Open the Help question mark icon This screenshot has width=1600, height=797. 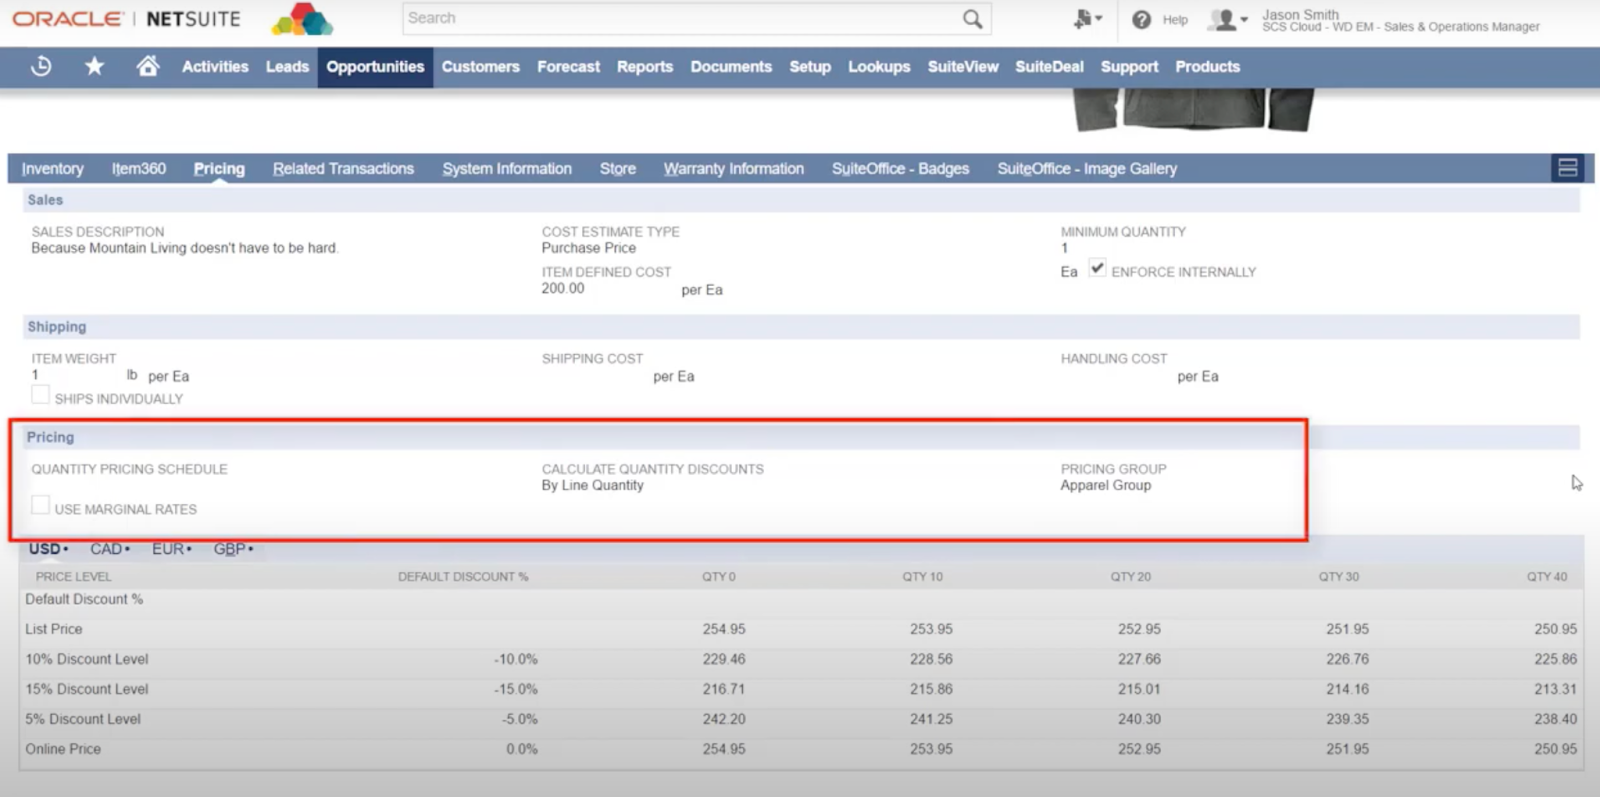click(1142, 20)
